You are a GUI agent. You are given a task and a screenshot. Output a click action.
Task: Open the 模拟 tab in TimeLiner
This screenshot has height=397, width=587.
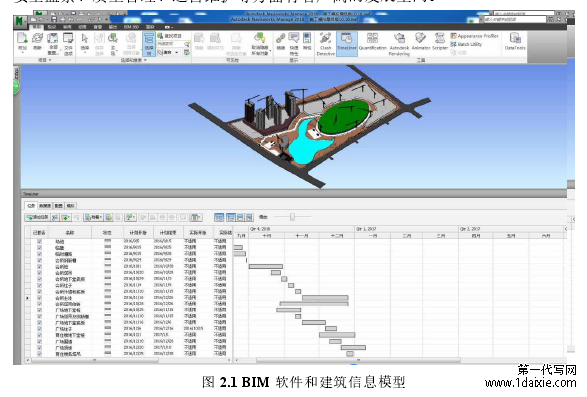click(71, 206)
